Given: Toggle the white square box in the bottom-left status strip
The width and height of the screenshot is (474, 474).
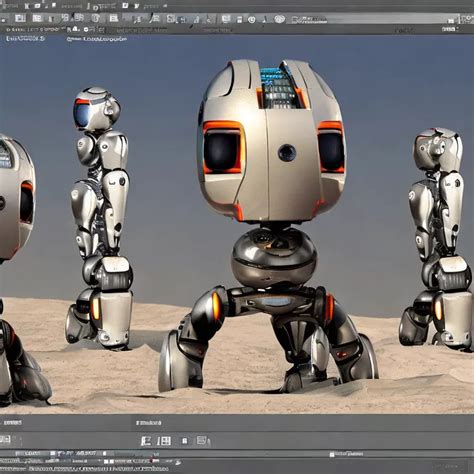Looking at the screenshot, I should (x=52, y=453).
